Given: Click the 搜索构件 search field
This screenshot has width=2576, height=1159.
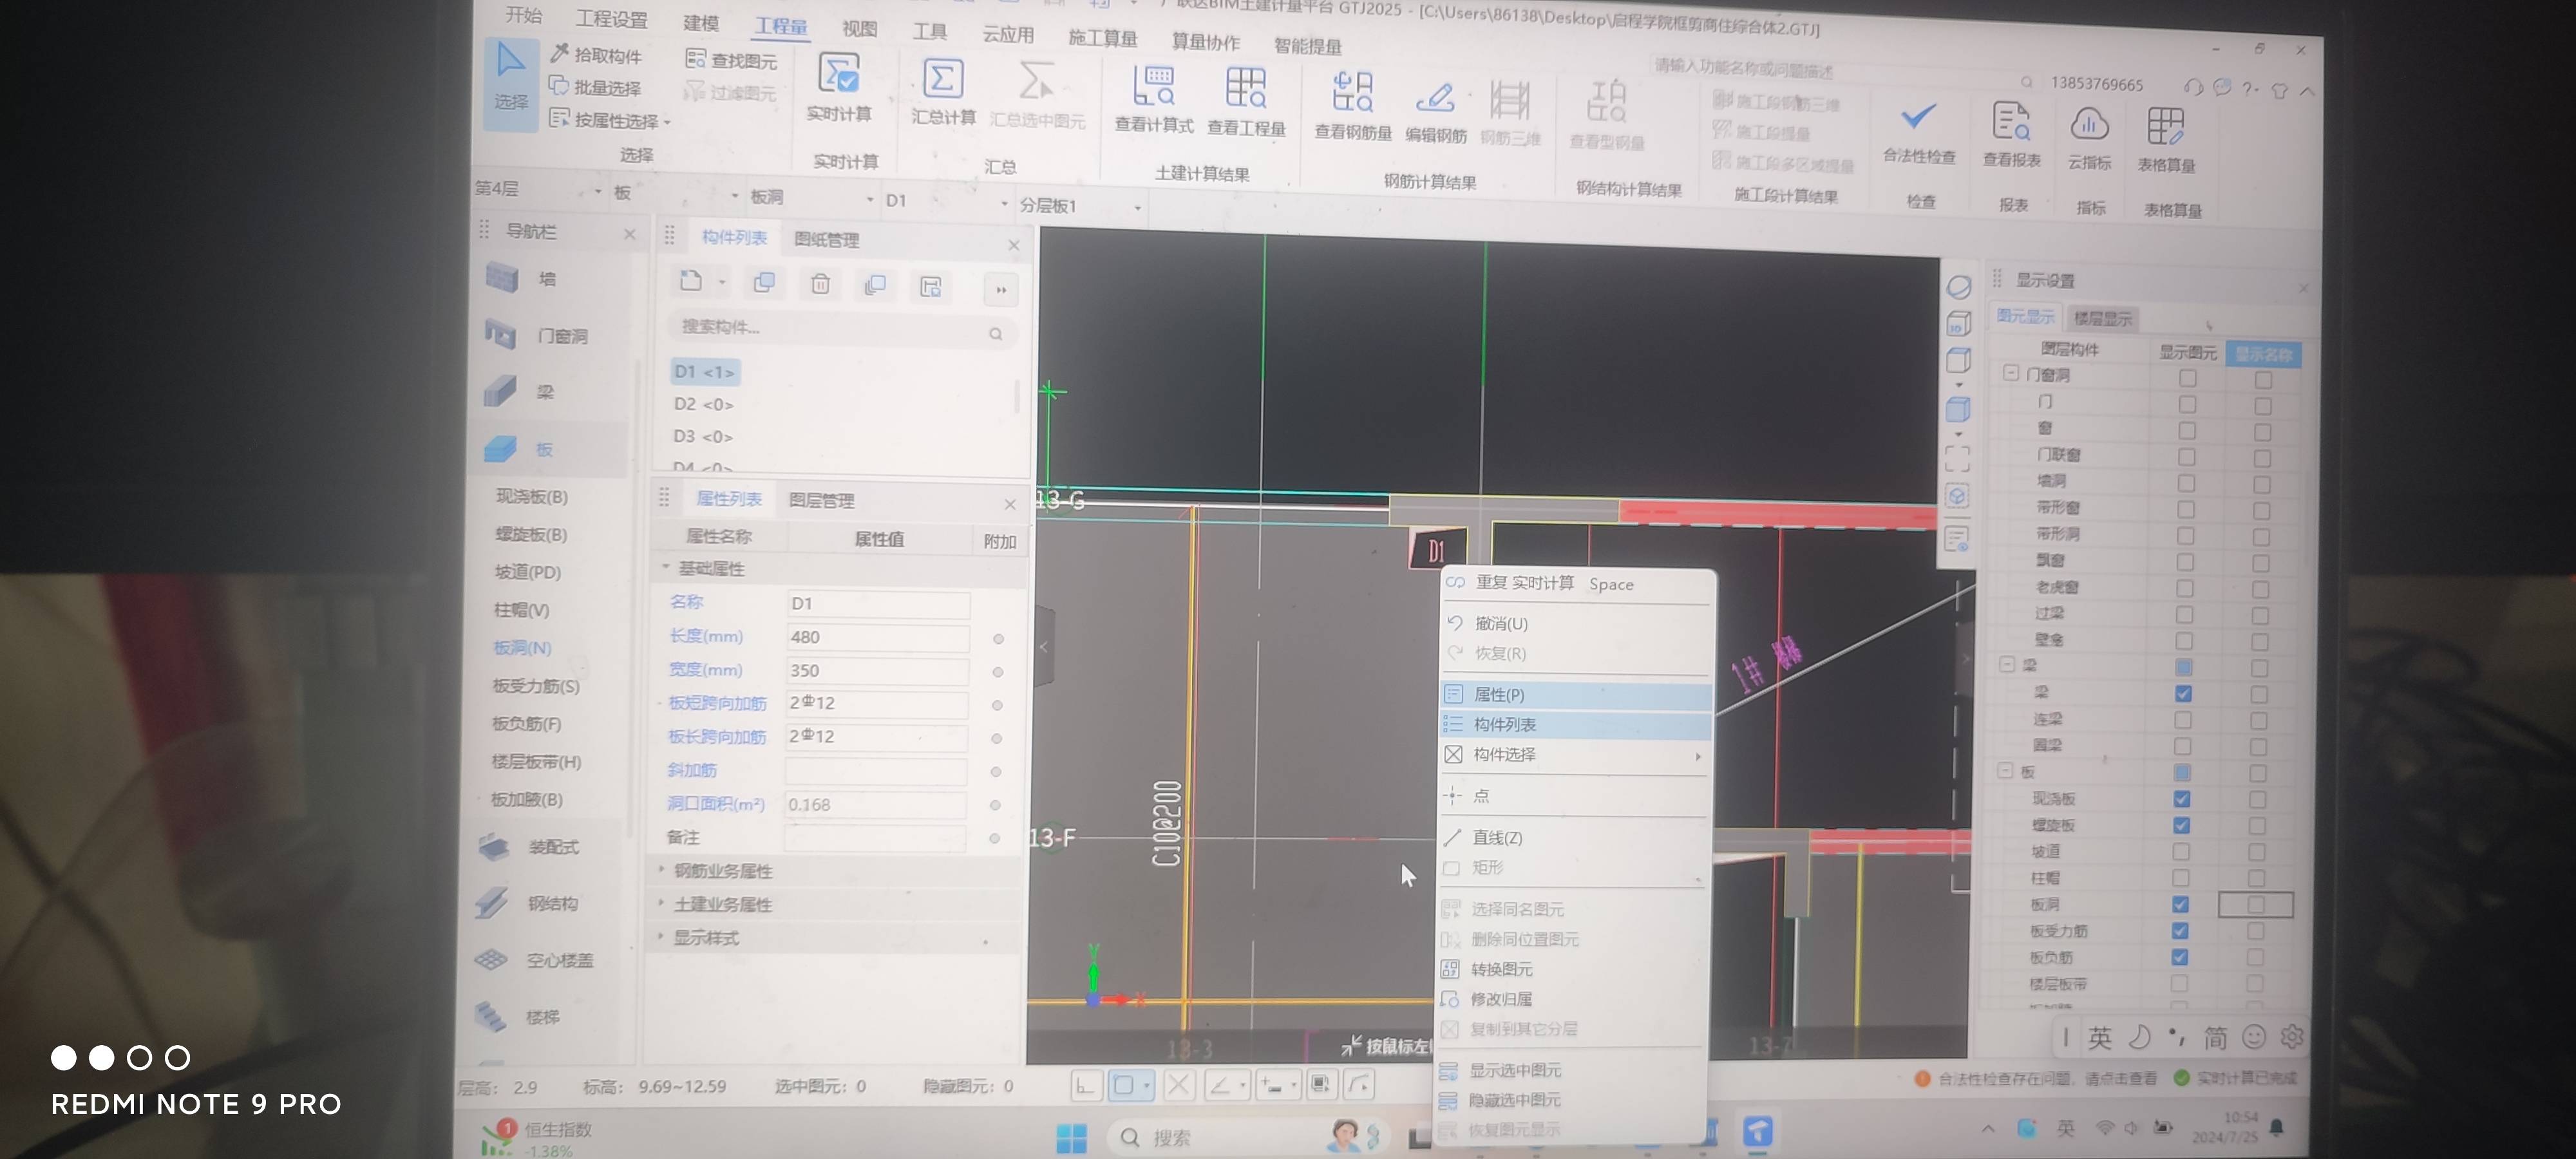Looking at the screenshot, I should click(841, 330).
